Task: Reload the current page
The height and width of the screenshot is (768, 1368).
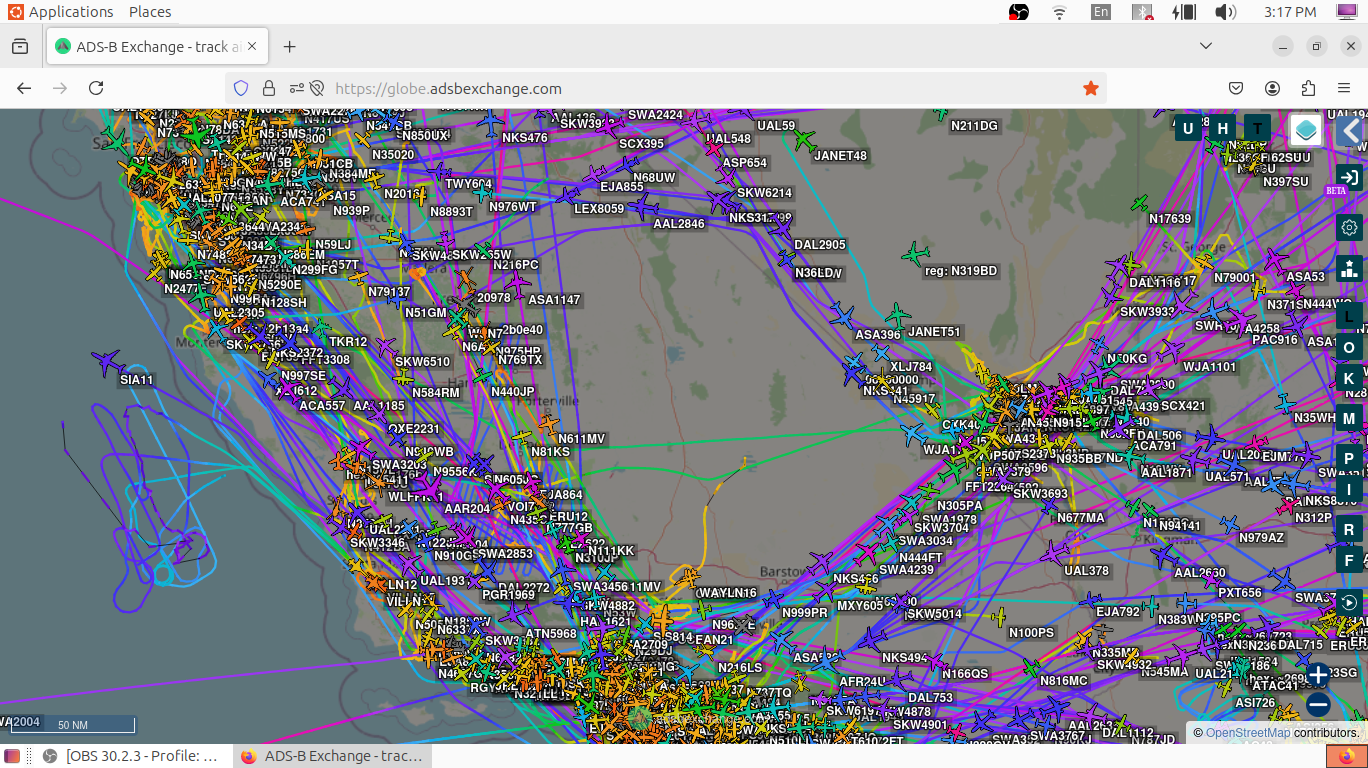Action: tap(96, 88)
